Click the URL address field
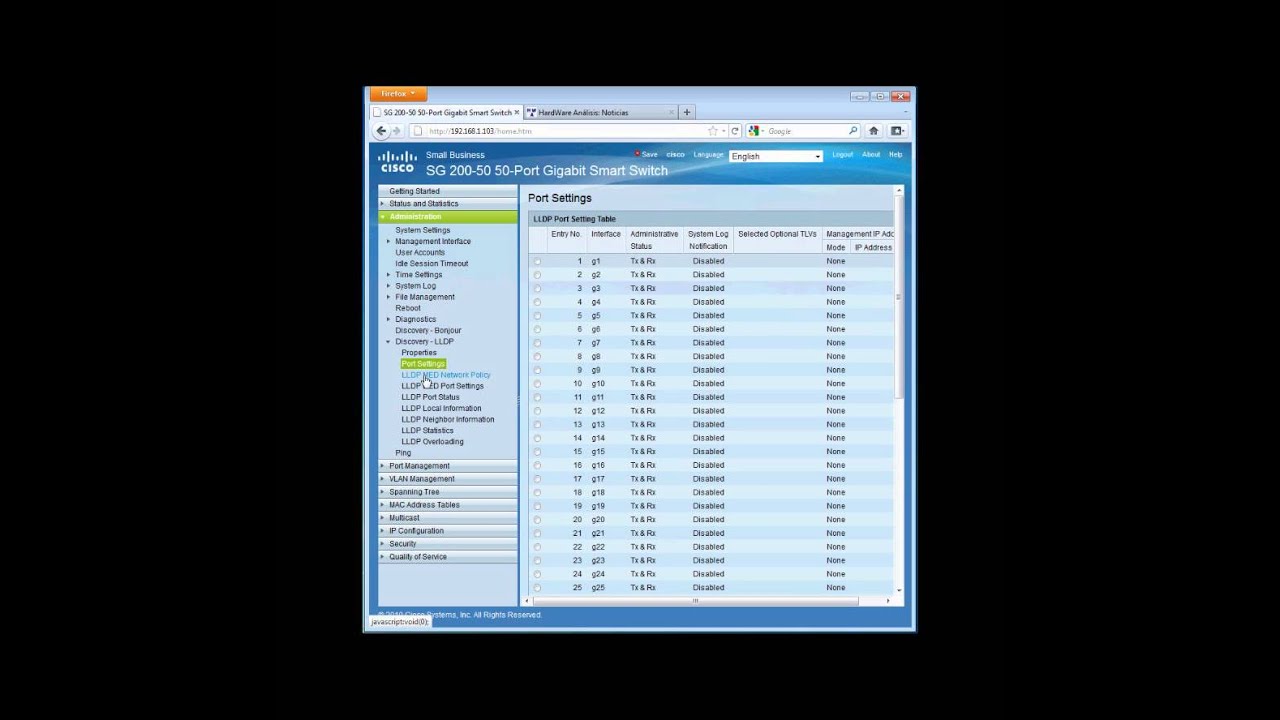Image resolution: width=1280 pixels, height=720 pixels. pyautogui.click(x=570, y=131)
